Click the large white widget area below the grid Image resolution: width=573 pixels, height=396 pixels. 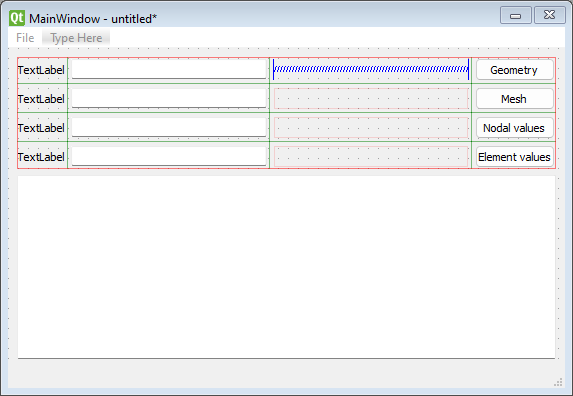click(x=286, y=267)
